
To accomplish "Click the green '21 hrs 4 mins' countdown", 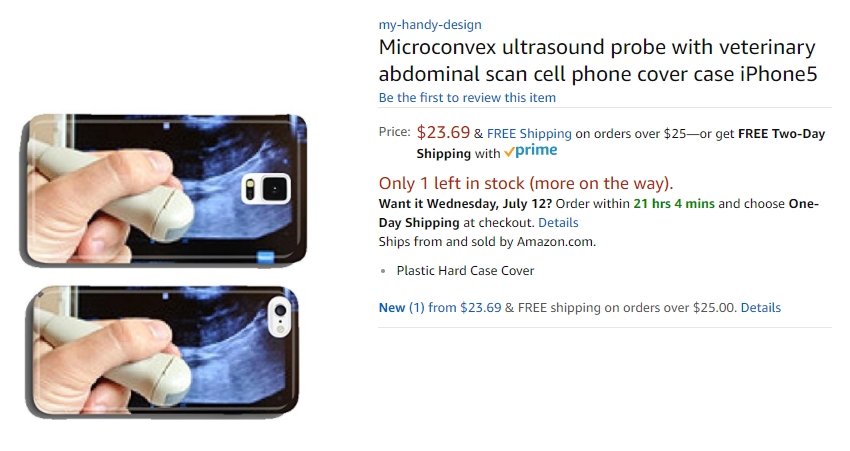I will pos(674,204).
